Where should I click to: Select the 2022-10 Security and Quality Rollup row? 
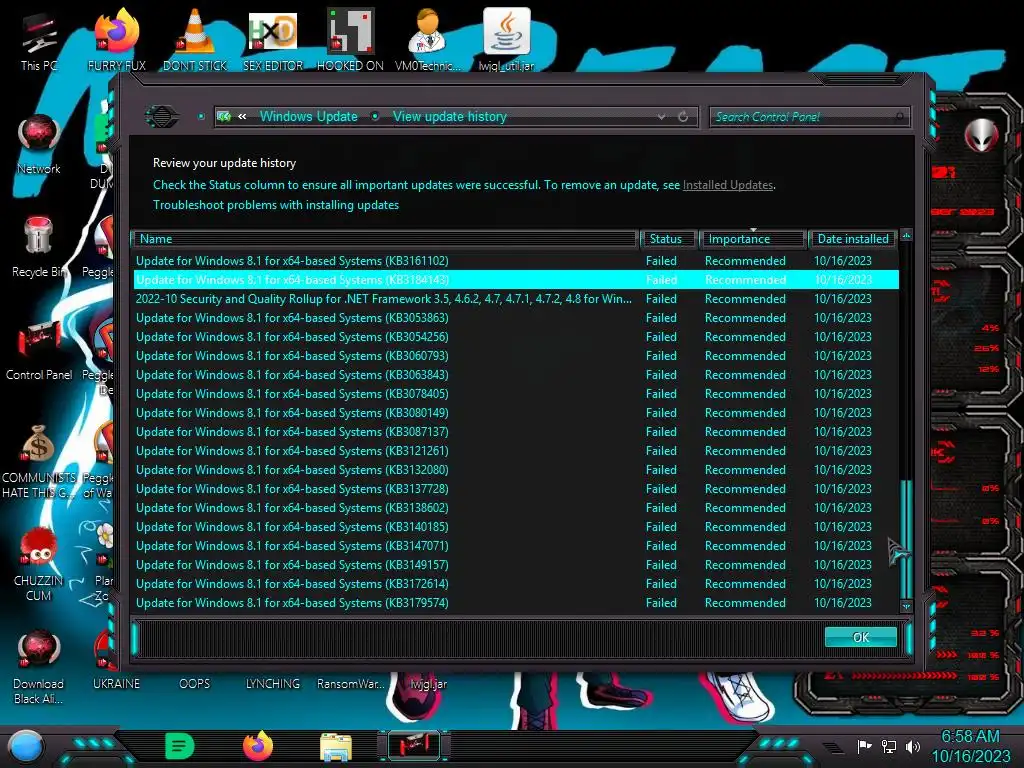(516, 298)
